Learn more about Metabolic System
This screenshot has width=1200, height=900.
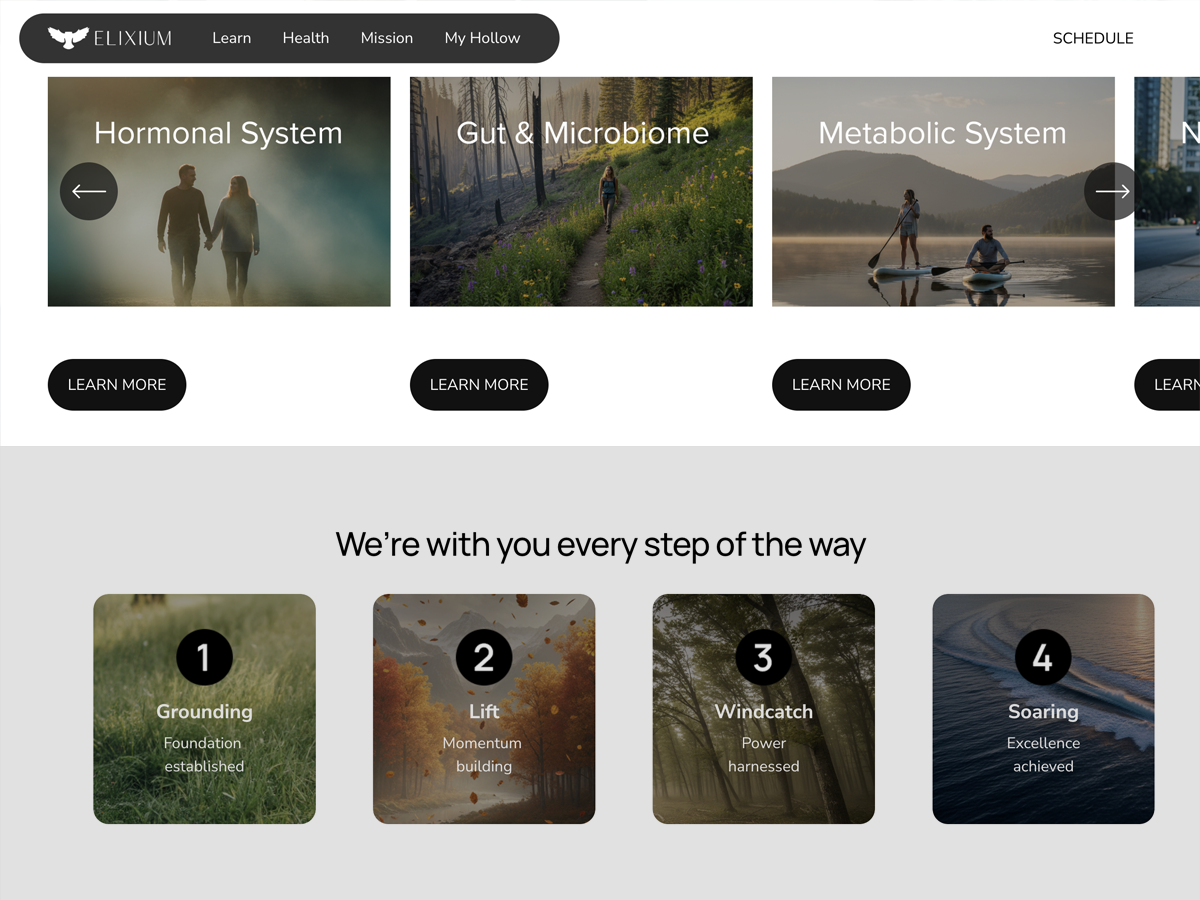[841, 384]
